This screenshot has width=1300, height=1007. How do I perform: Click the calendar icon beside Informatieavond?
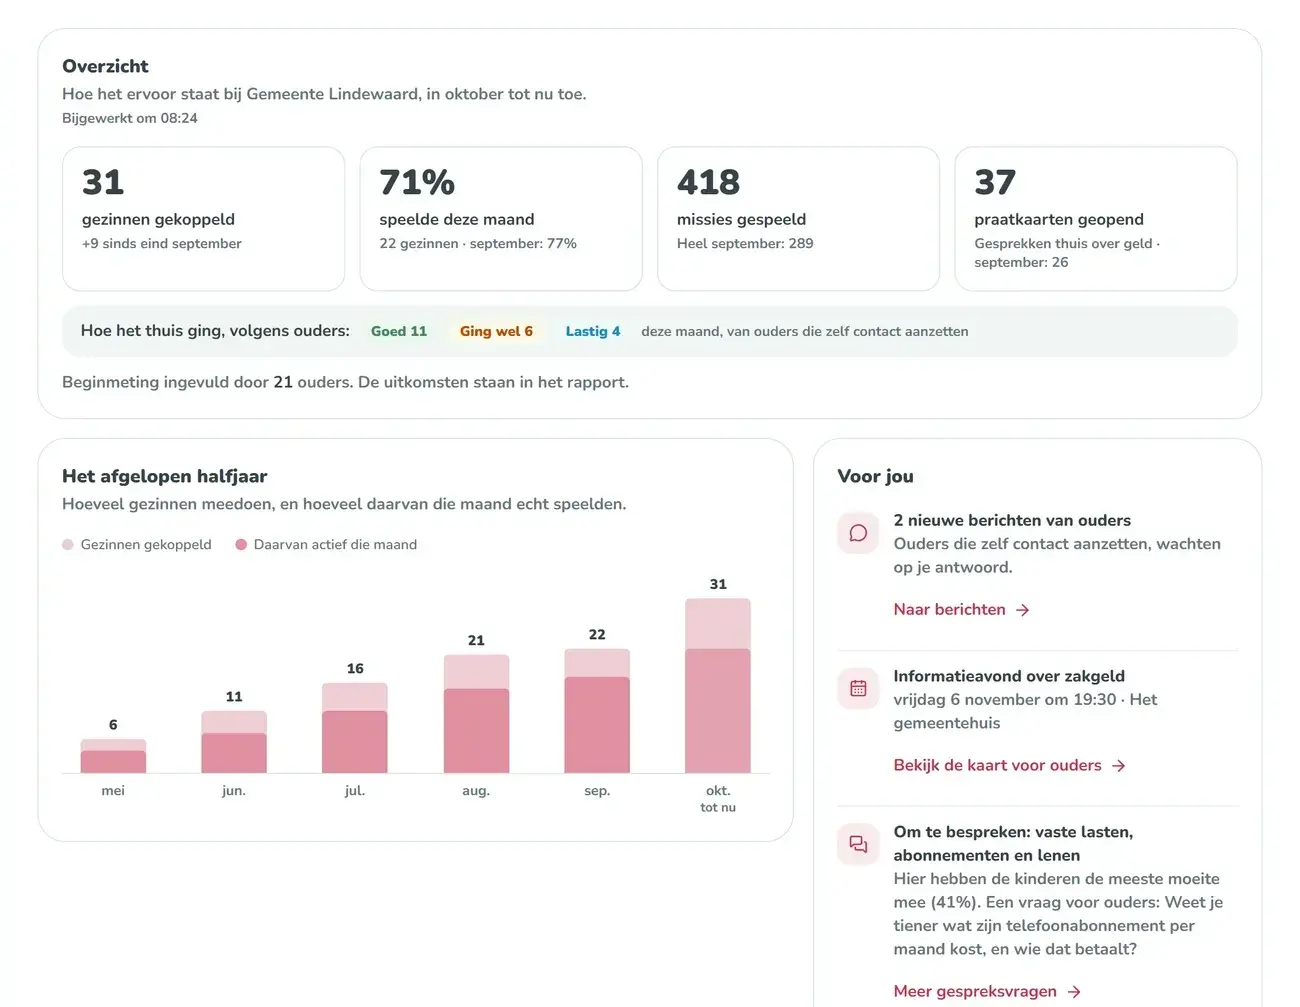tap(858, 689)
